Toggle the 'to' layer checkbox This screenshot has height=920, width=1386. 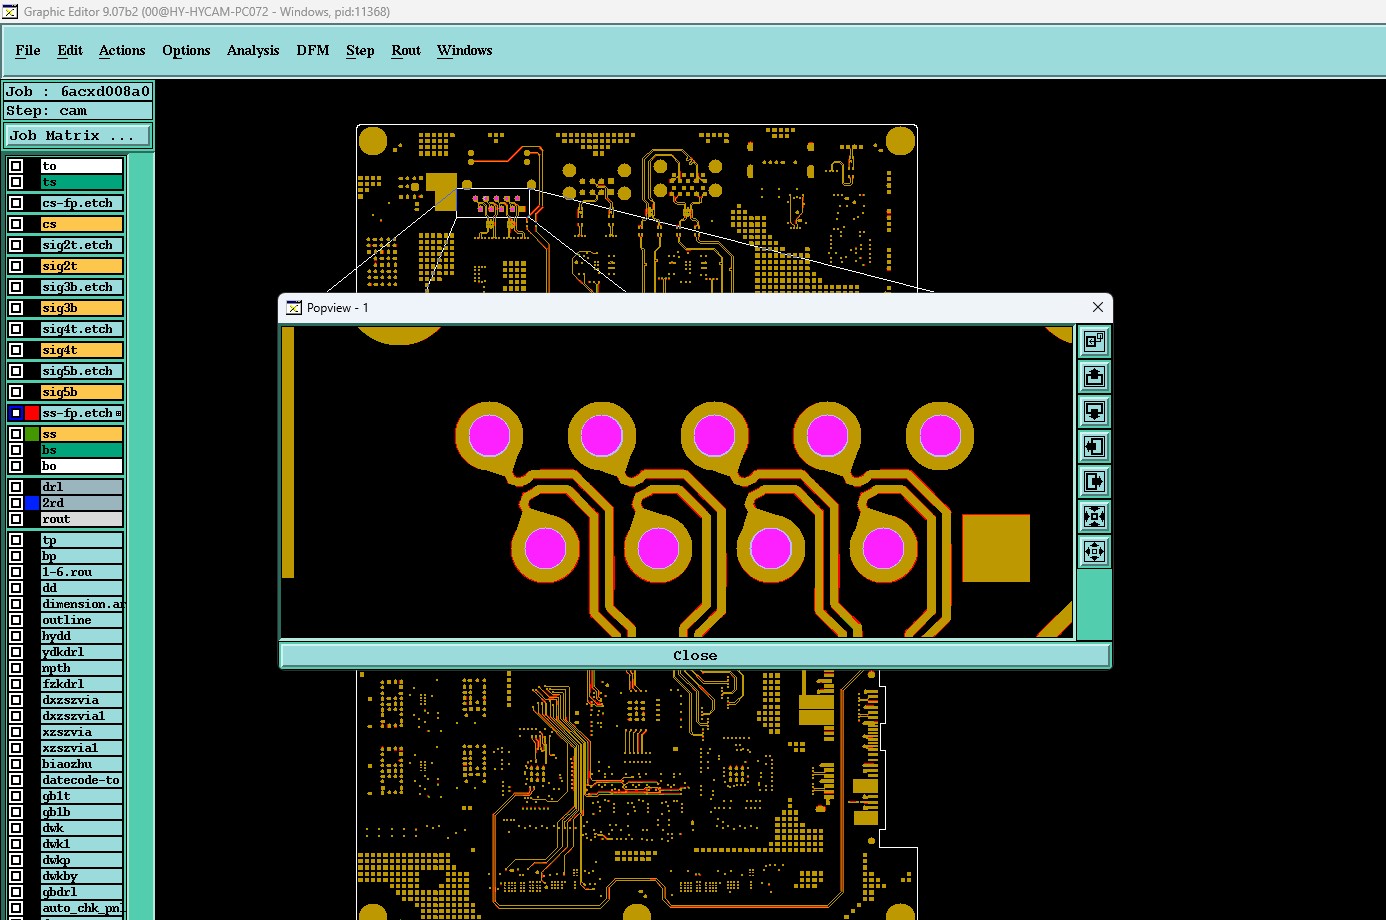click(16, 166)
